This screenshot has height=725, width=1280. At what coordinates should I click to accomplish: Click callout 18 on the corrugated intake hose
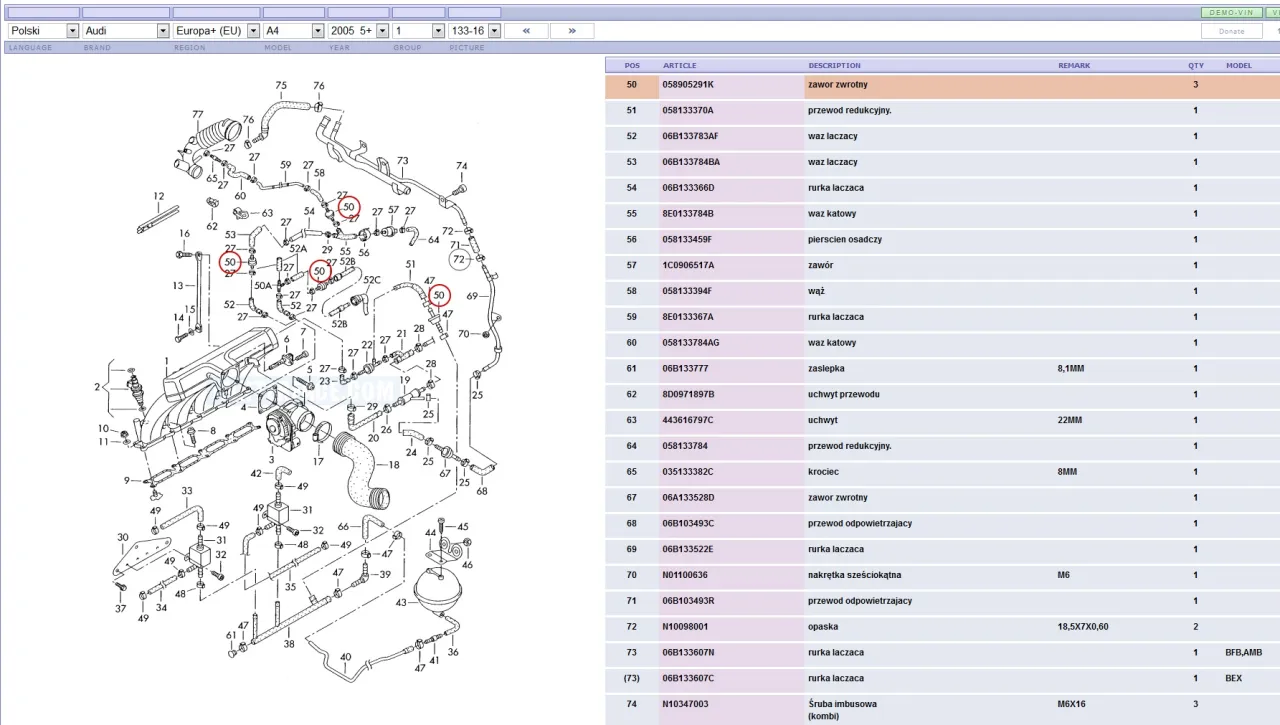pos(393,465)
